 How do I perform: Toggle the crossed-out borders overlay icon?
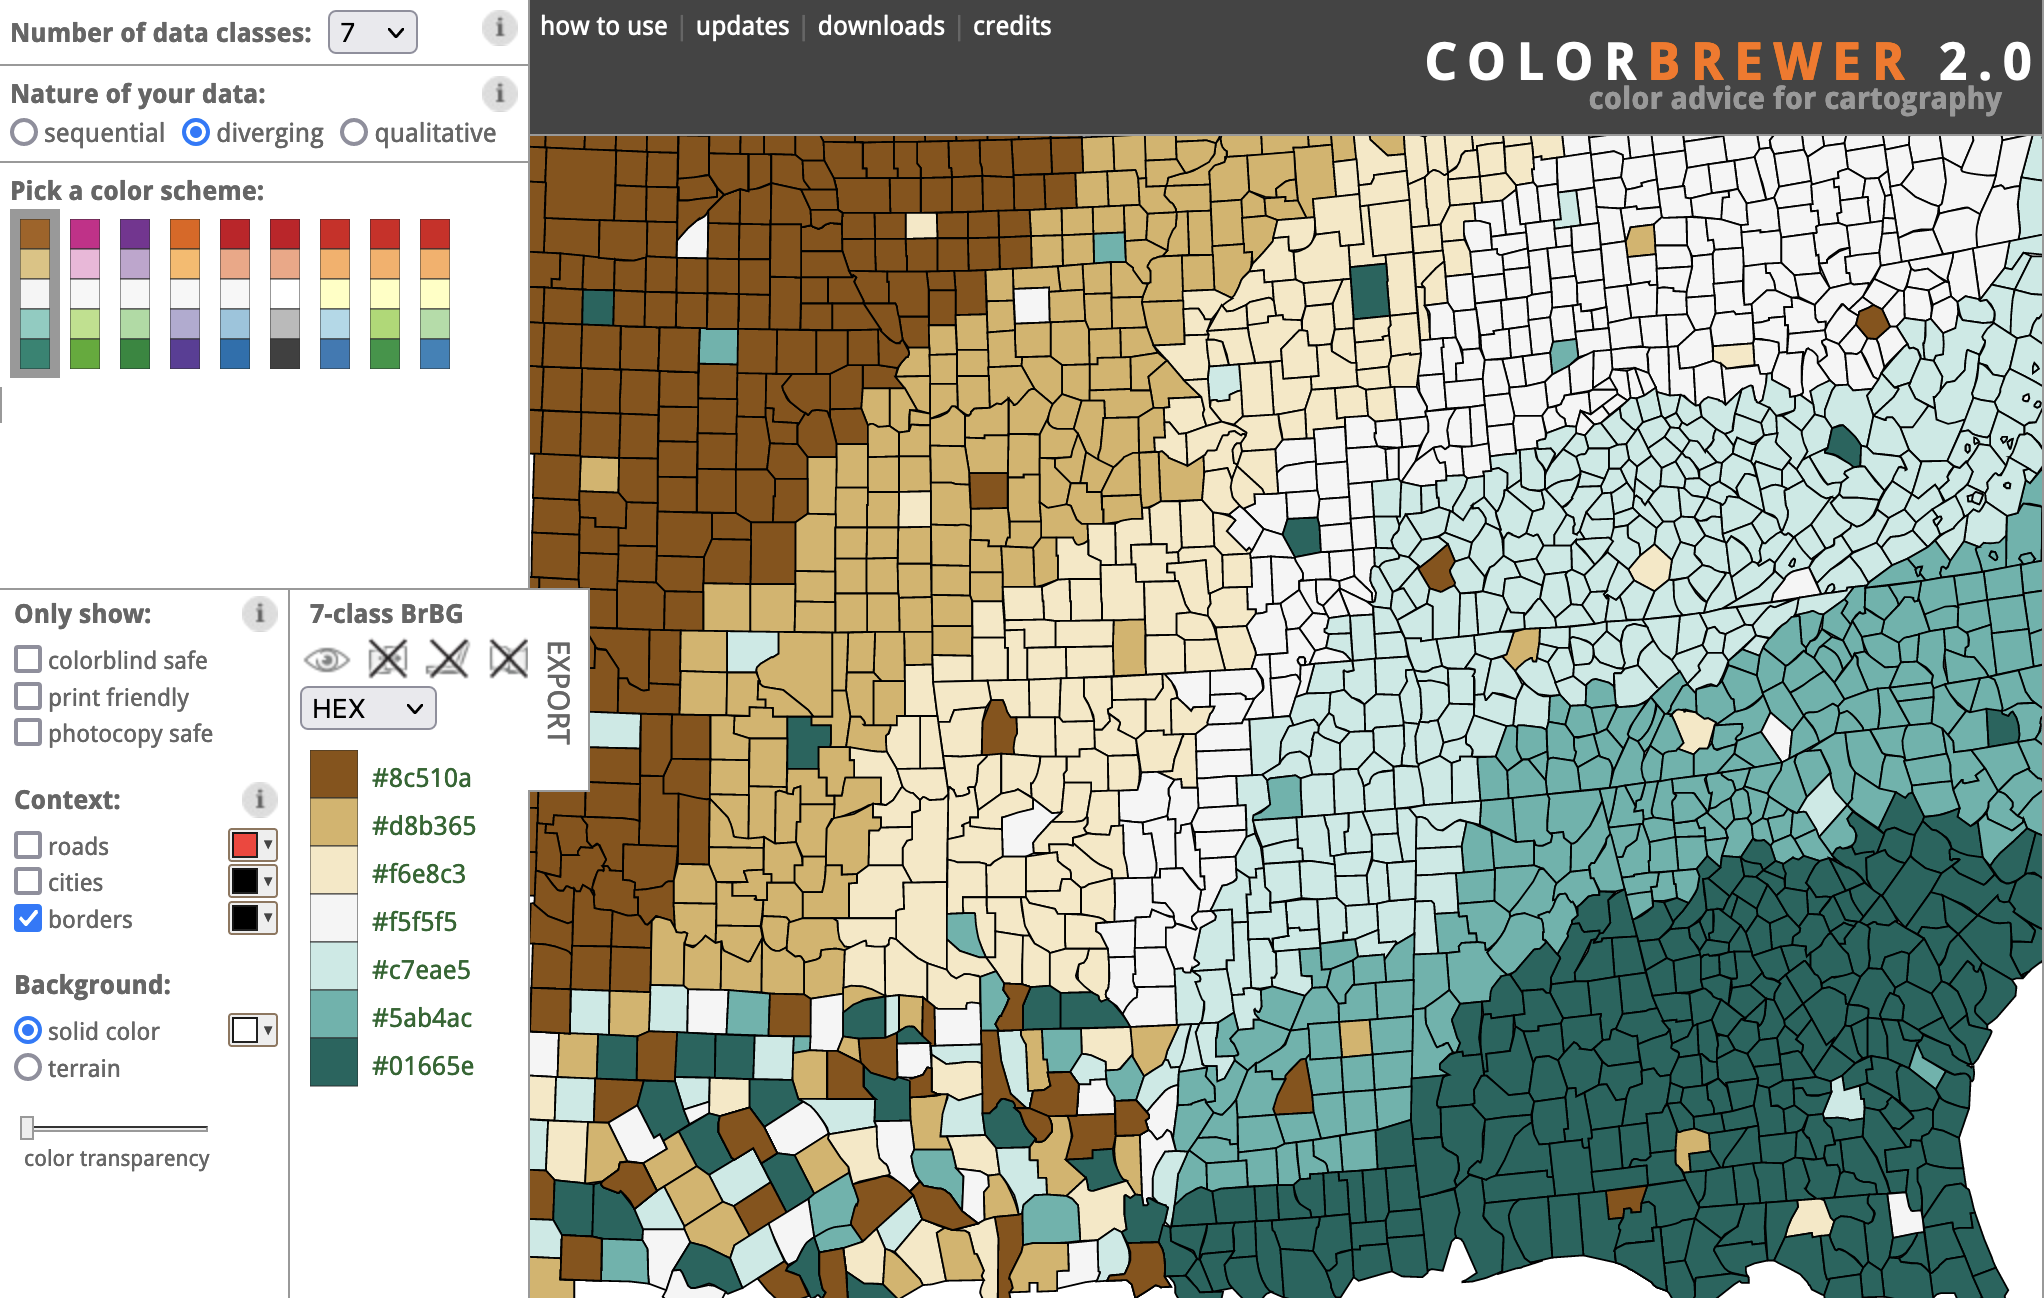click(508, 658)
